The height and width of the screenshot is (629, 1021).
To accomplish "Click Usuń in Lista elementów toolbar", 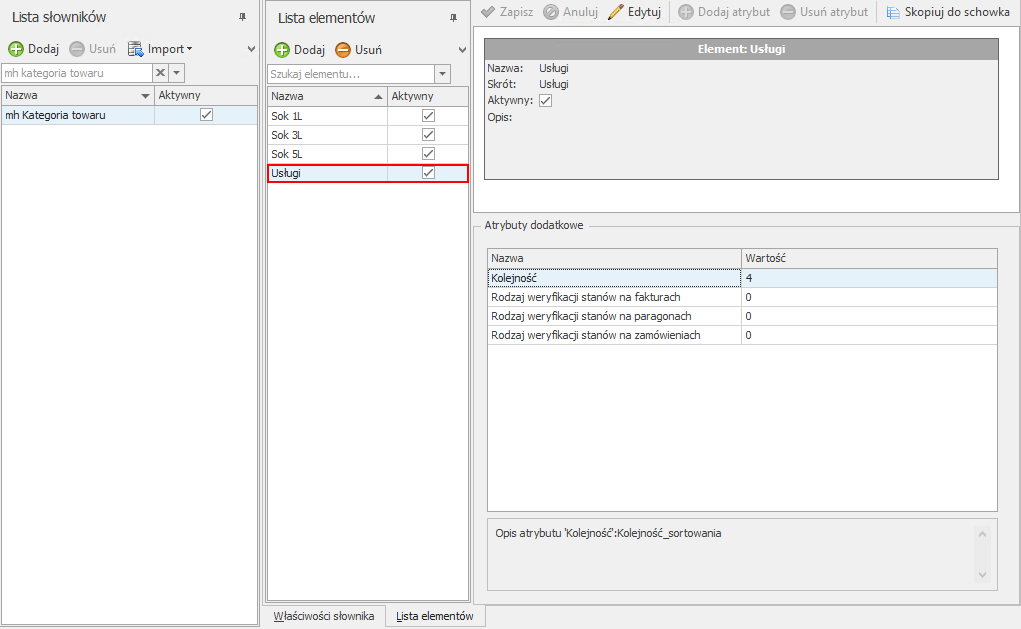I will pyautogui.click(x=358, y=49).
